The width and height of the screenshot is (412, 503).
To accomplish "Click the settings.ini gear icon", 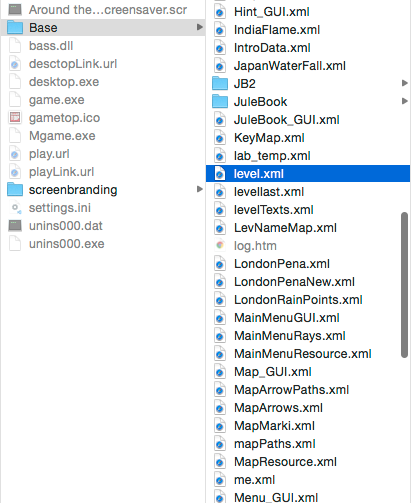I will click(15, 208).
